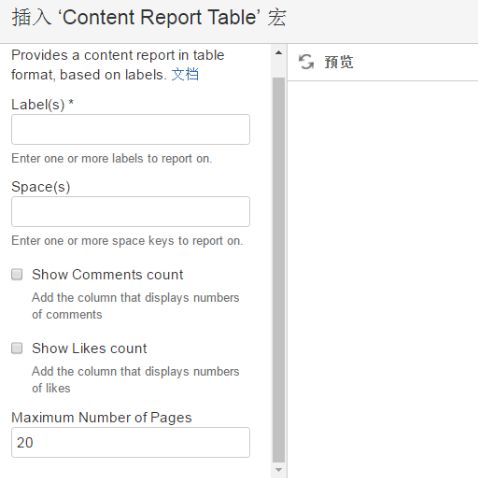Open the 文档 documentation link
Viewport: 487px width, 478px height.
point(185,74)
